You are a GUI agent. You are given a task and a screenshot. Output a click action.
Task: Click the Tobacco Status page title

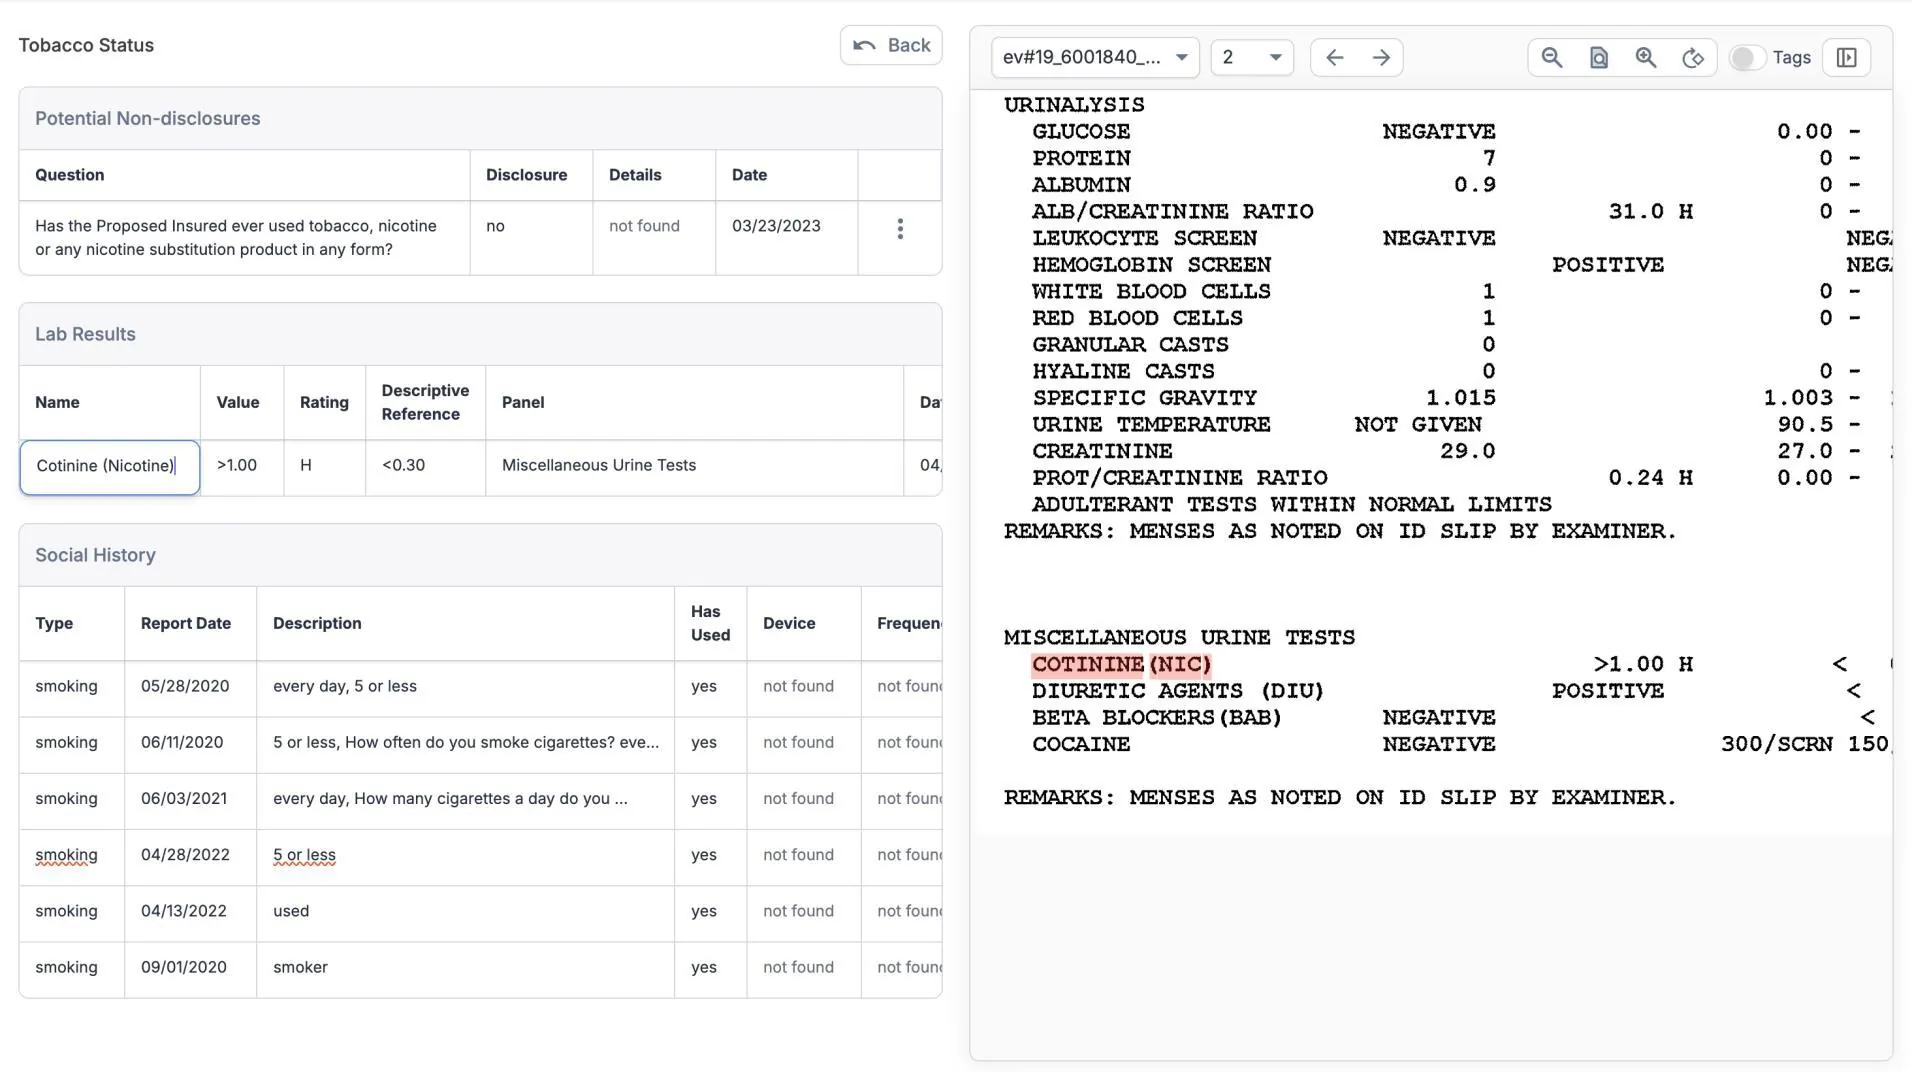point(86,45)
